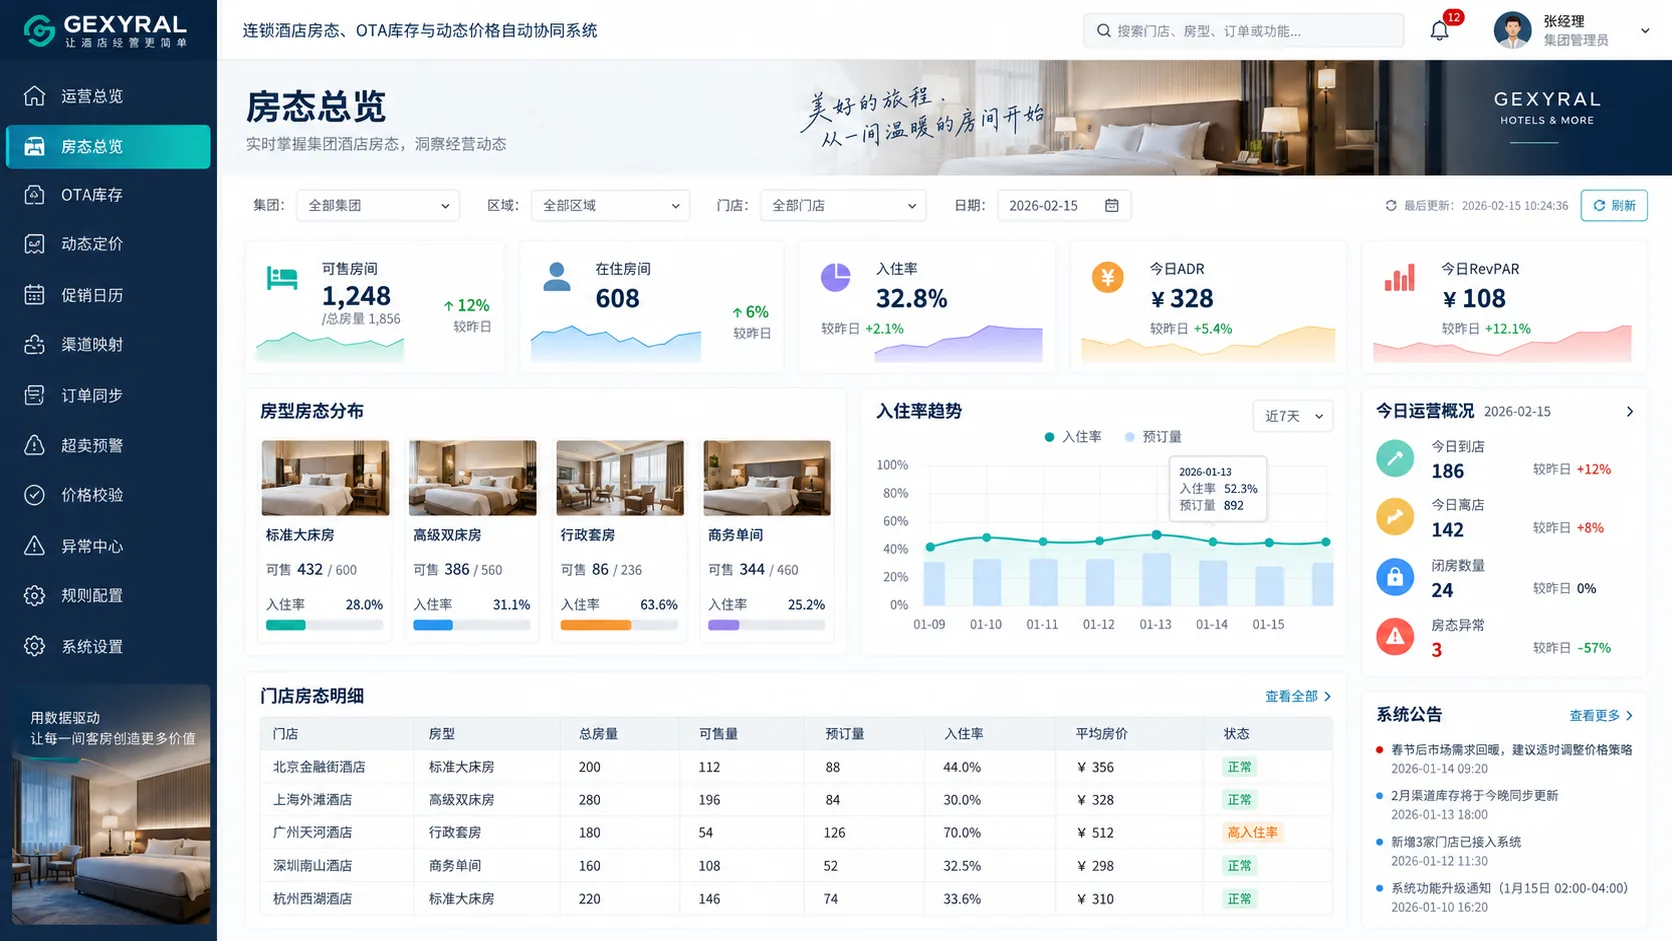Click the search input field
Viewport: 1672px width, 941px height.
tap(1244, 31)
